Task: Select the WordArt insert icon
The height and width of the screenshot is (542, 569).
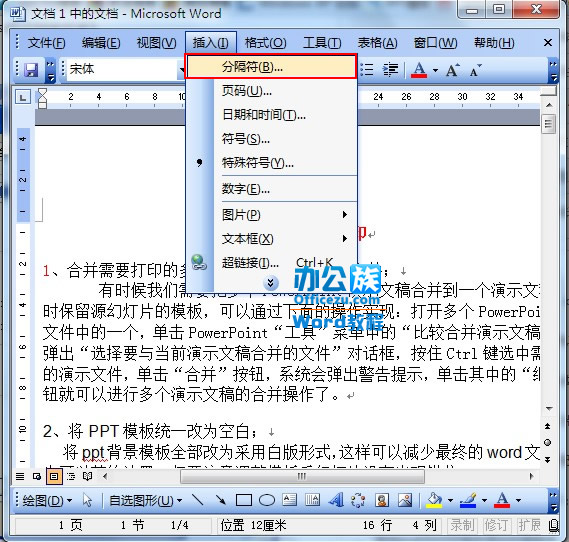Action: tap(336, 500)
